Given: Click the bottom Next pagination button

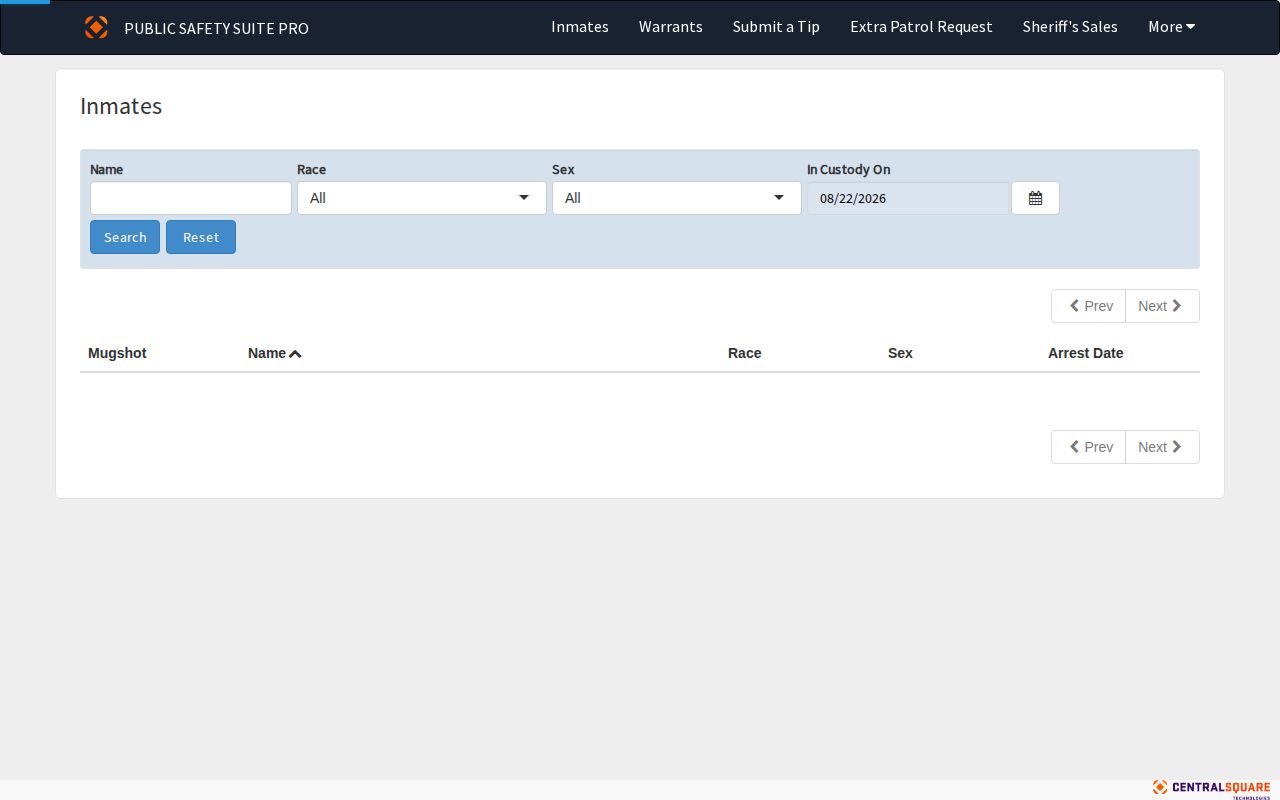Looking at the screenshot, I should [x=1162, y=447].
